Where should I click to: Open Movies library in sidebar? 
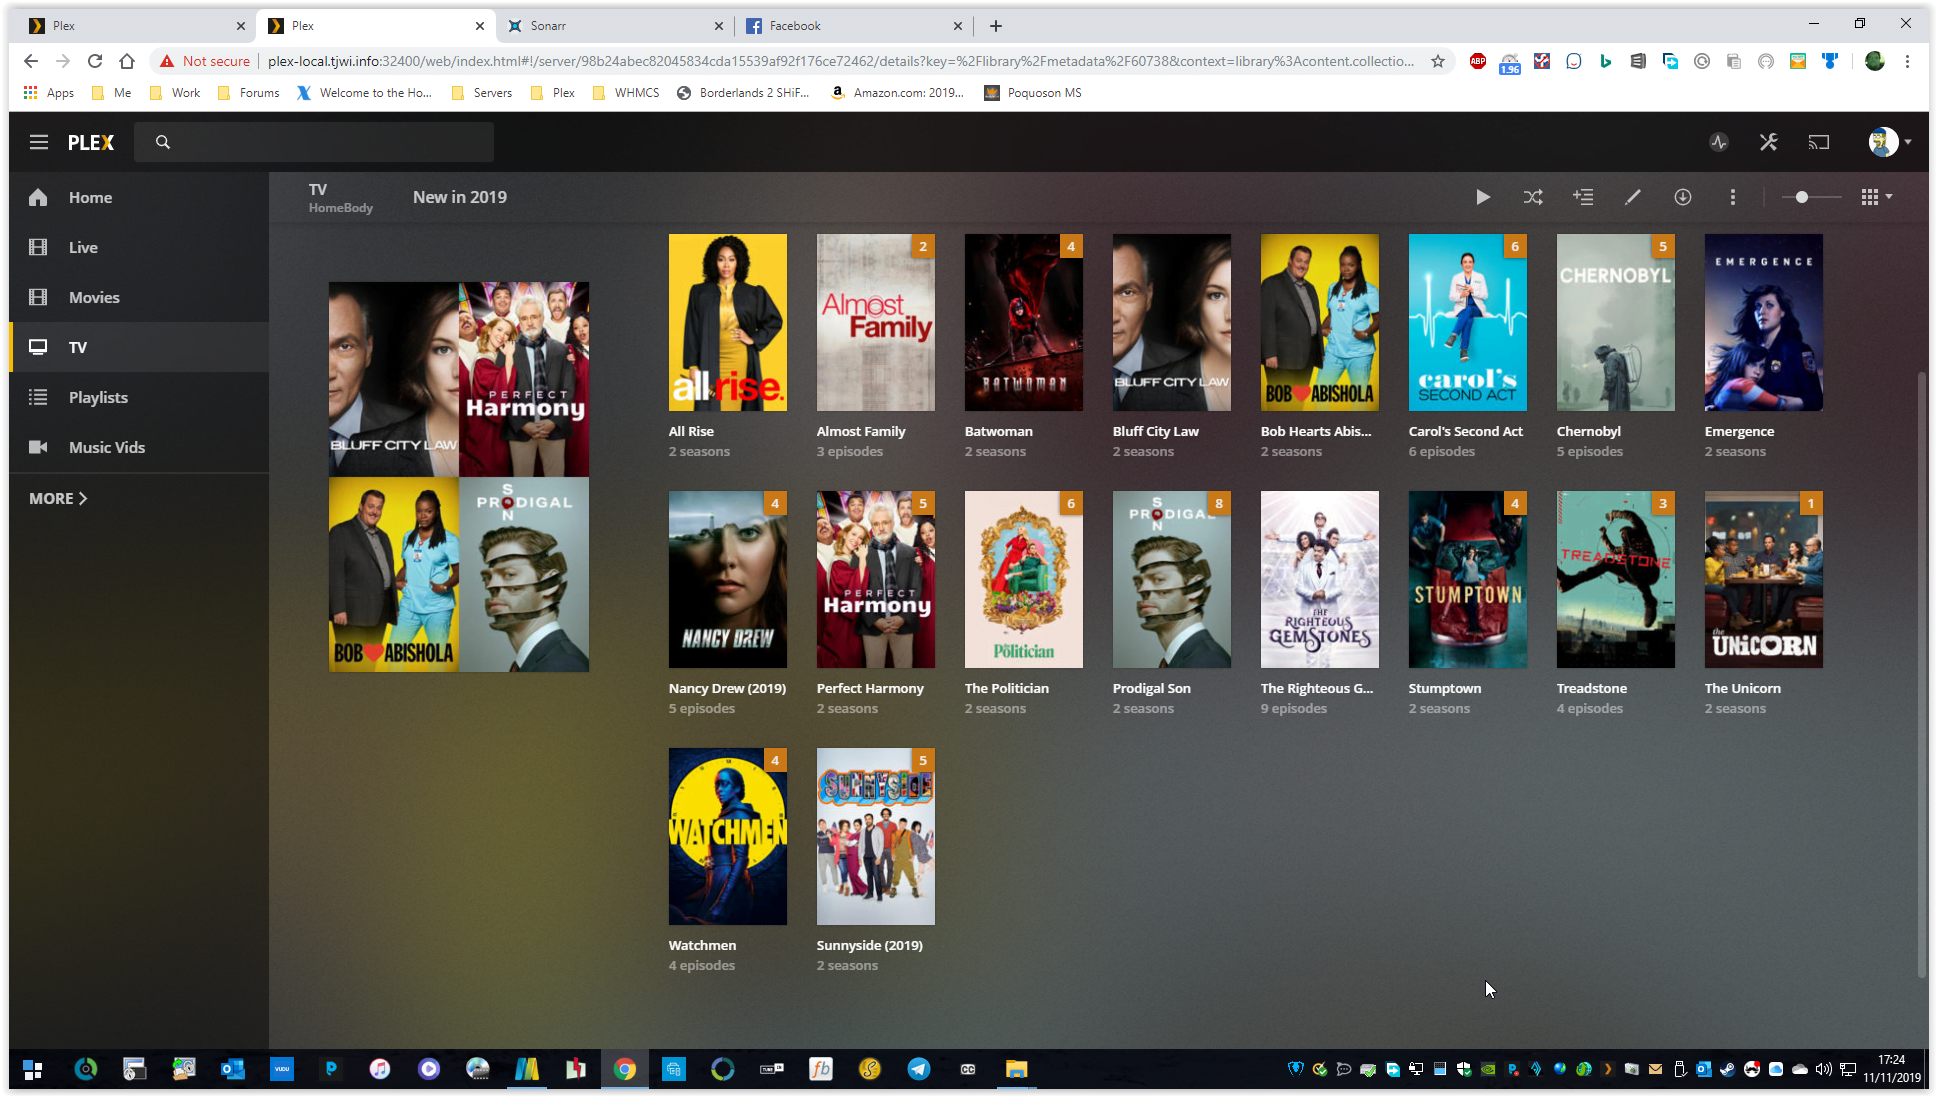(139, 297)
